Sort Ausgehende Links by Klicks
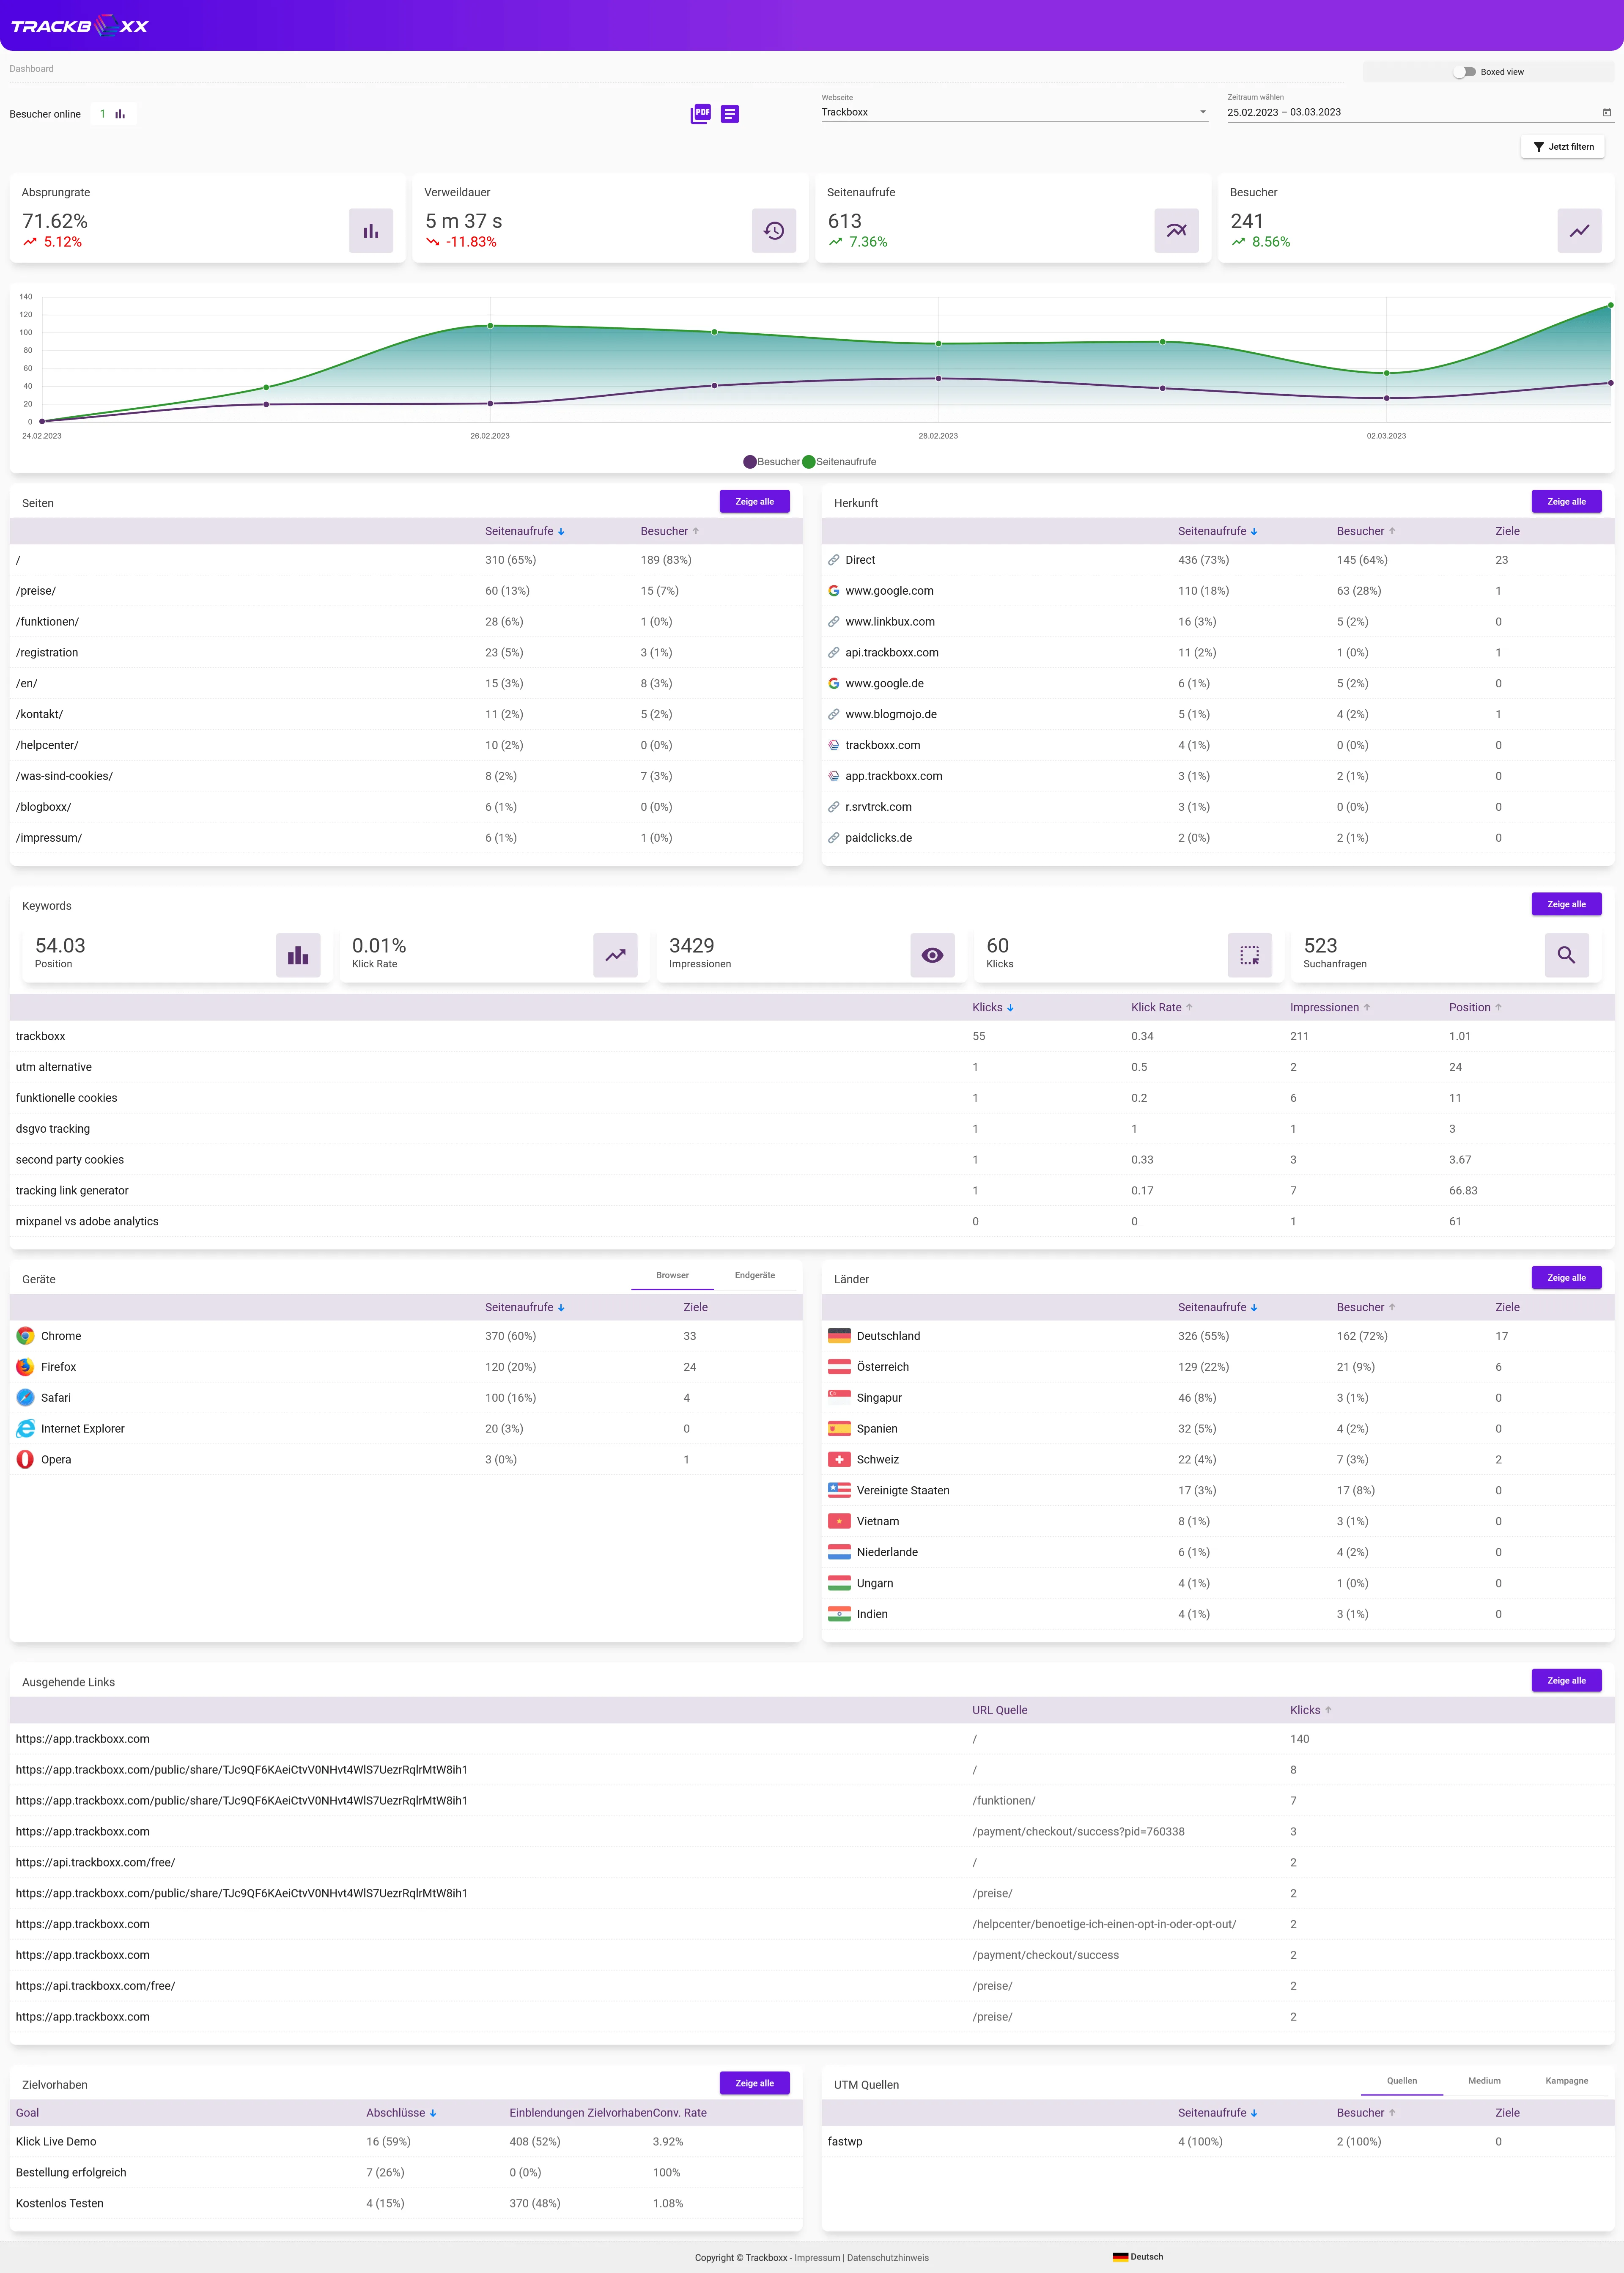This screenshot has width=1624, height=2273. [1310, 1710]
